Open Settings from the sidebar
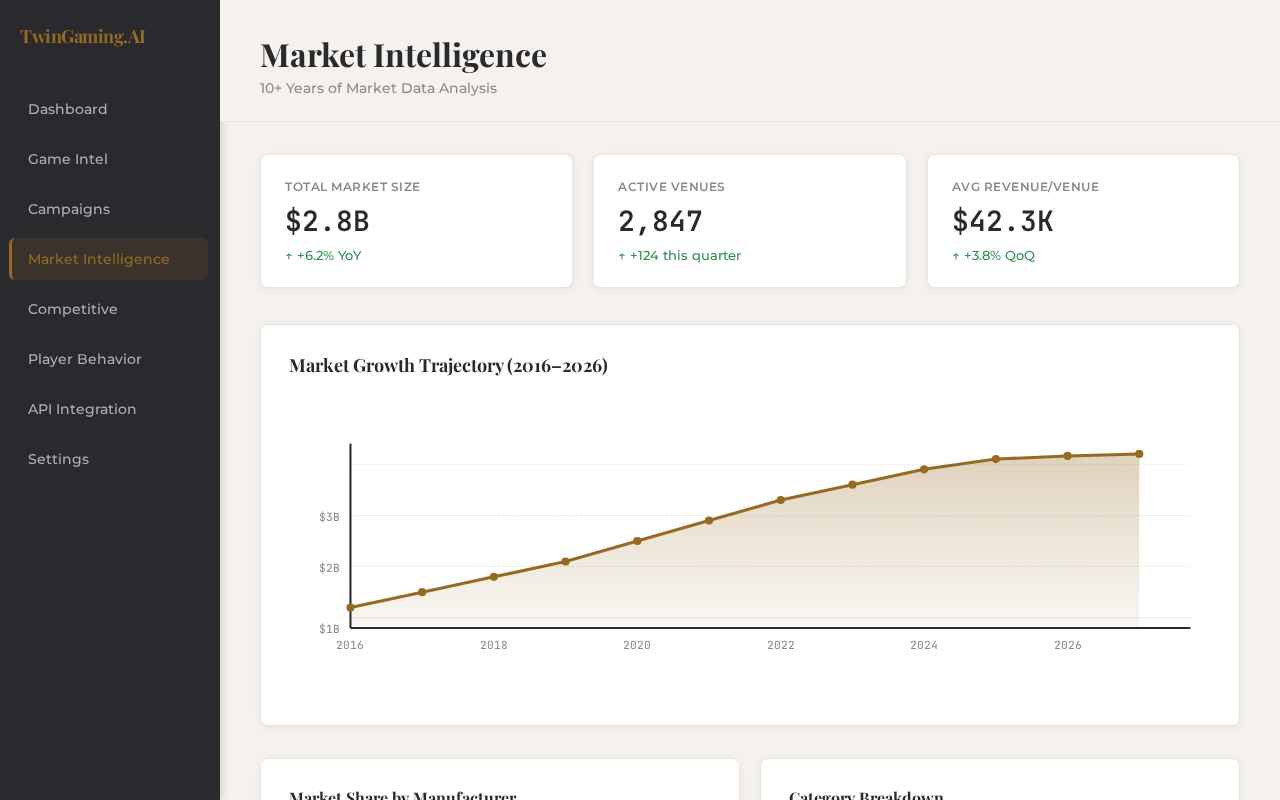Viewport: 1280px width, 800px height. (58, 458)
